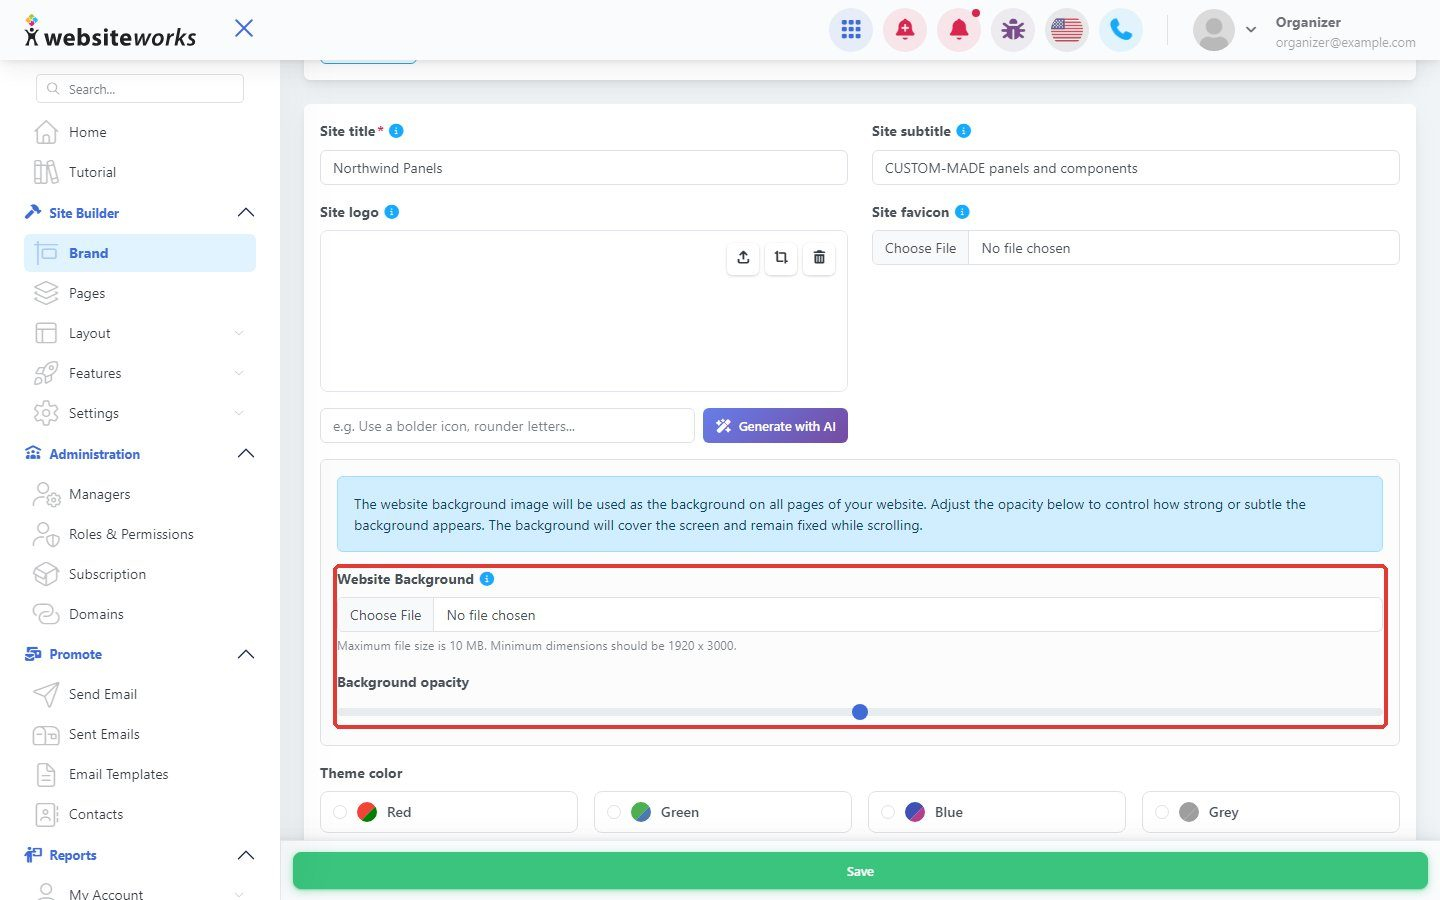Collapse the Administration section
1440x900 pixels.
pos(246,454)
